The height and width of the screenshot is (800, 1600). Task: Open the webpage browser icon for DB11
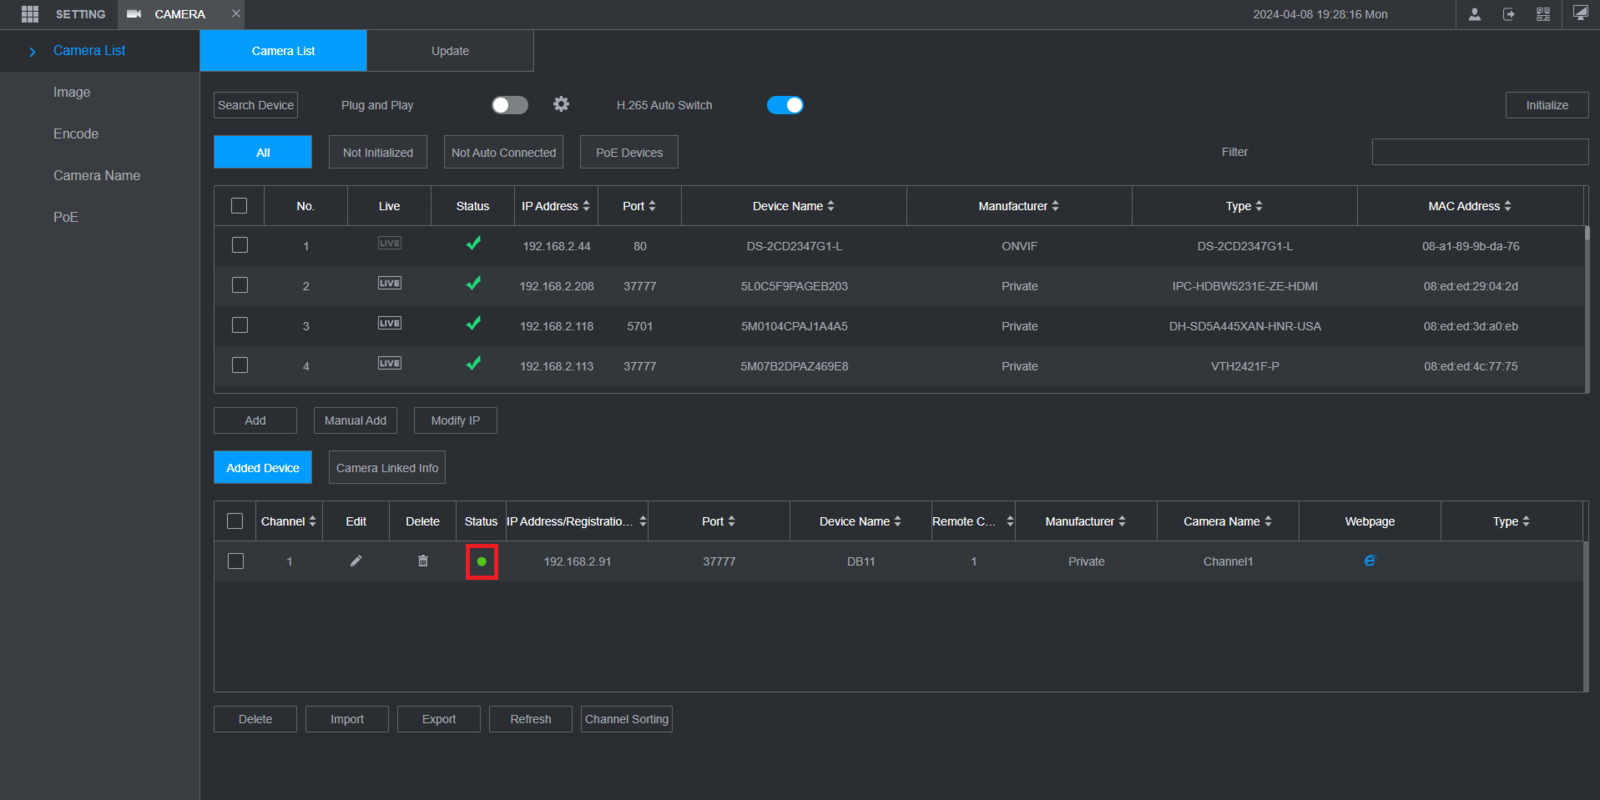(1369, 561)
